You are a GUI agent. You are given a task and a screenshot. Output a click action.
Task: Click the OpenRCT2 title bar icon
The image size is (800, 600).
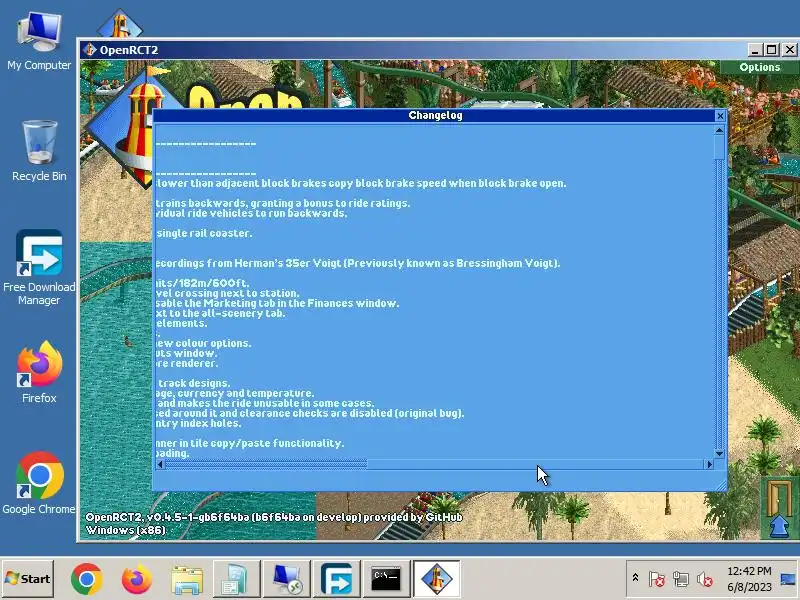click(90, 49)
